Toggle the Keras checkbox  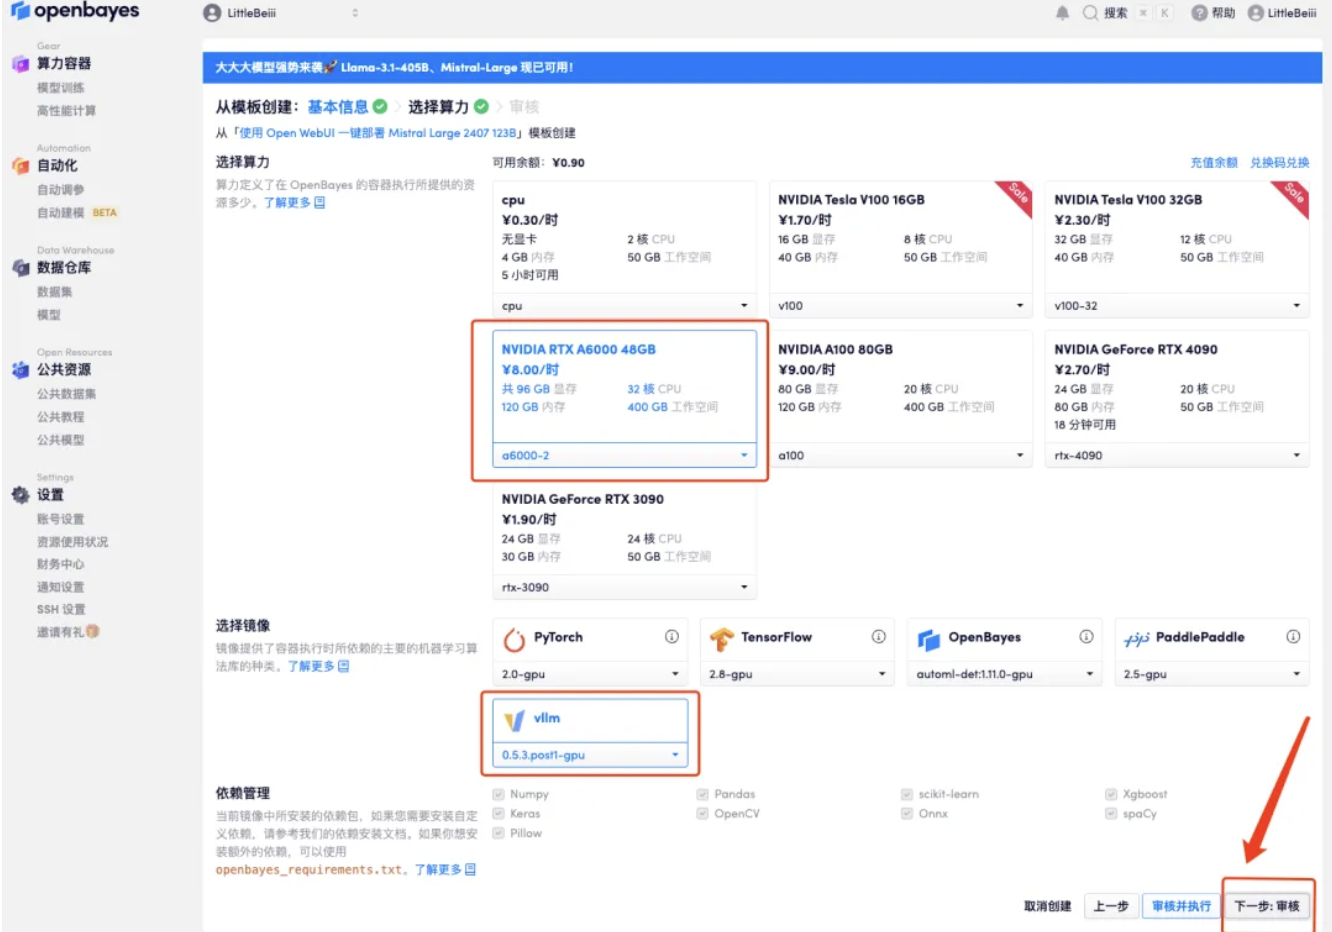tap(498, 814)
